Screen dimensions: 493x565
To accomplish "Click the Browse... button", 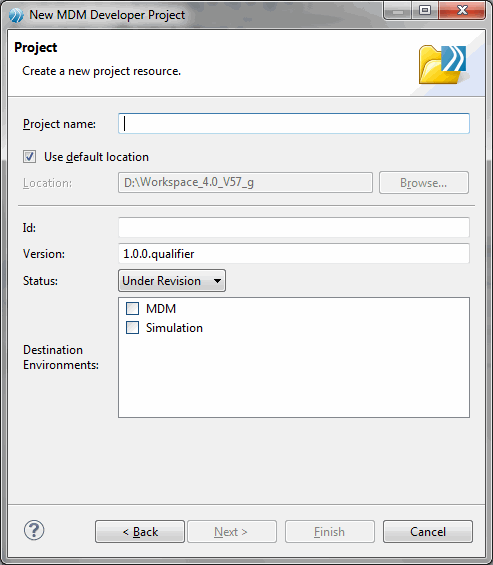I will tap(424, 183).
